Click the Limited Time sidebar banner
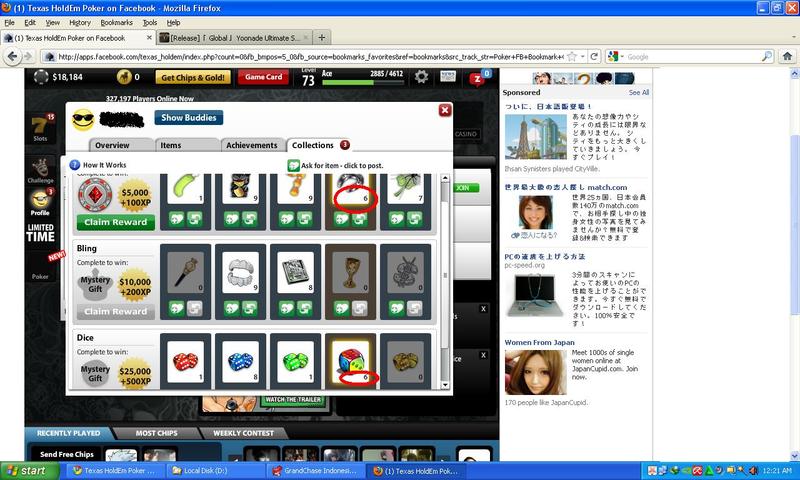 [x=40, y=232]
